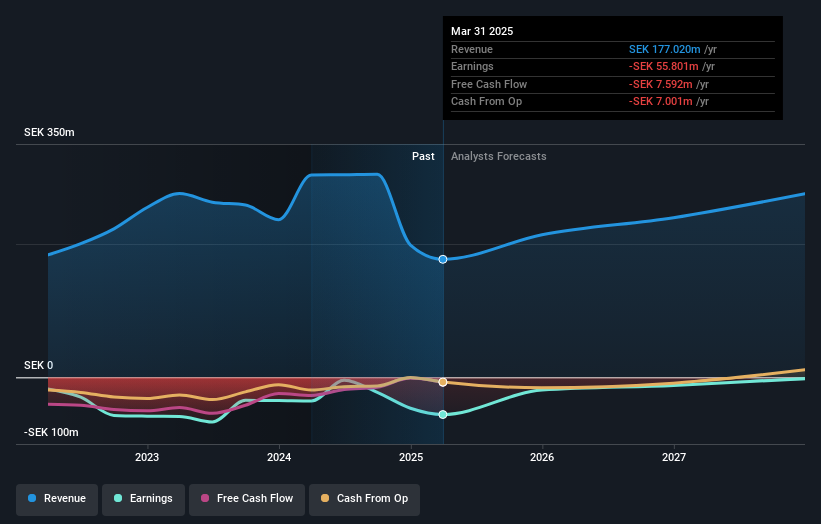Click the -SEK 55.801m earnings value
The height and width of the screenshot is (524, 821).
(663, 66)
